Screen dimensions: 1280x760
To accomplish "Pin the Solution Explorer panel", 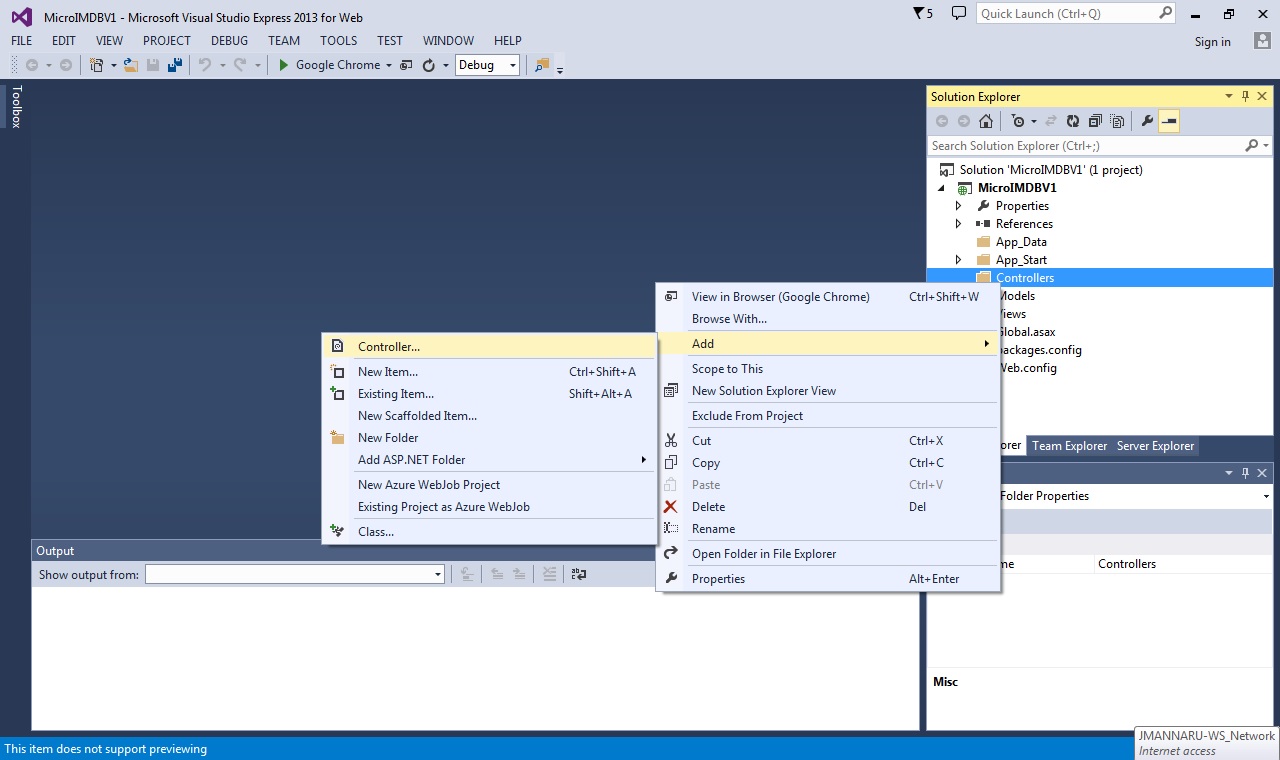I will (1245, 97).
